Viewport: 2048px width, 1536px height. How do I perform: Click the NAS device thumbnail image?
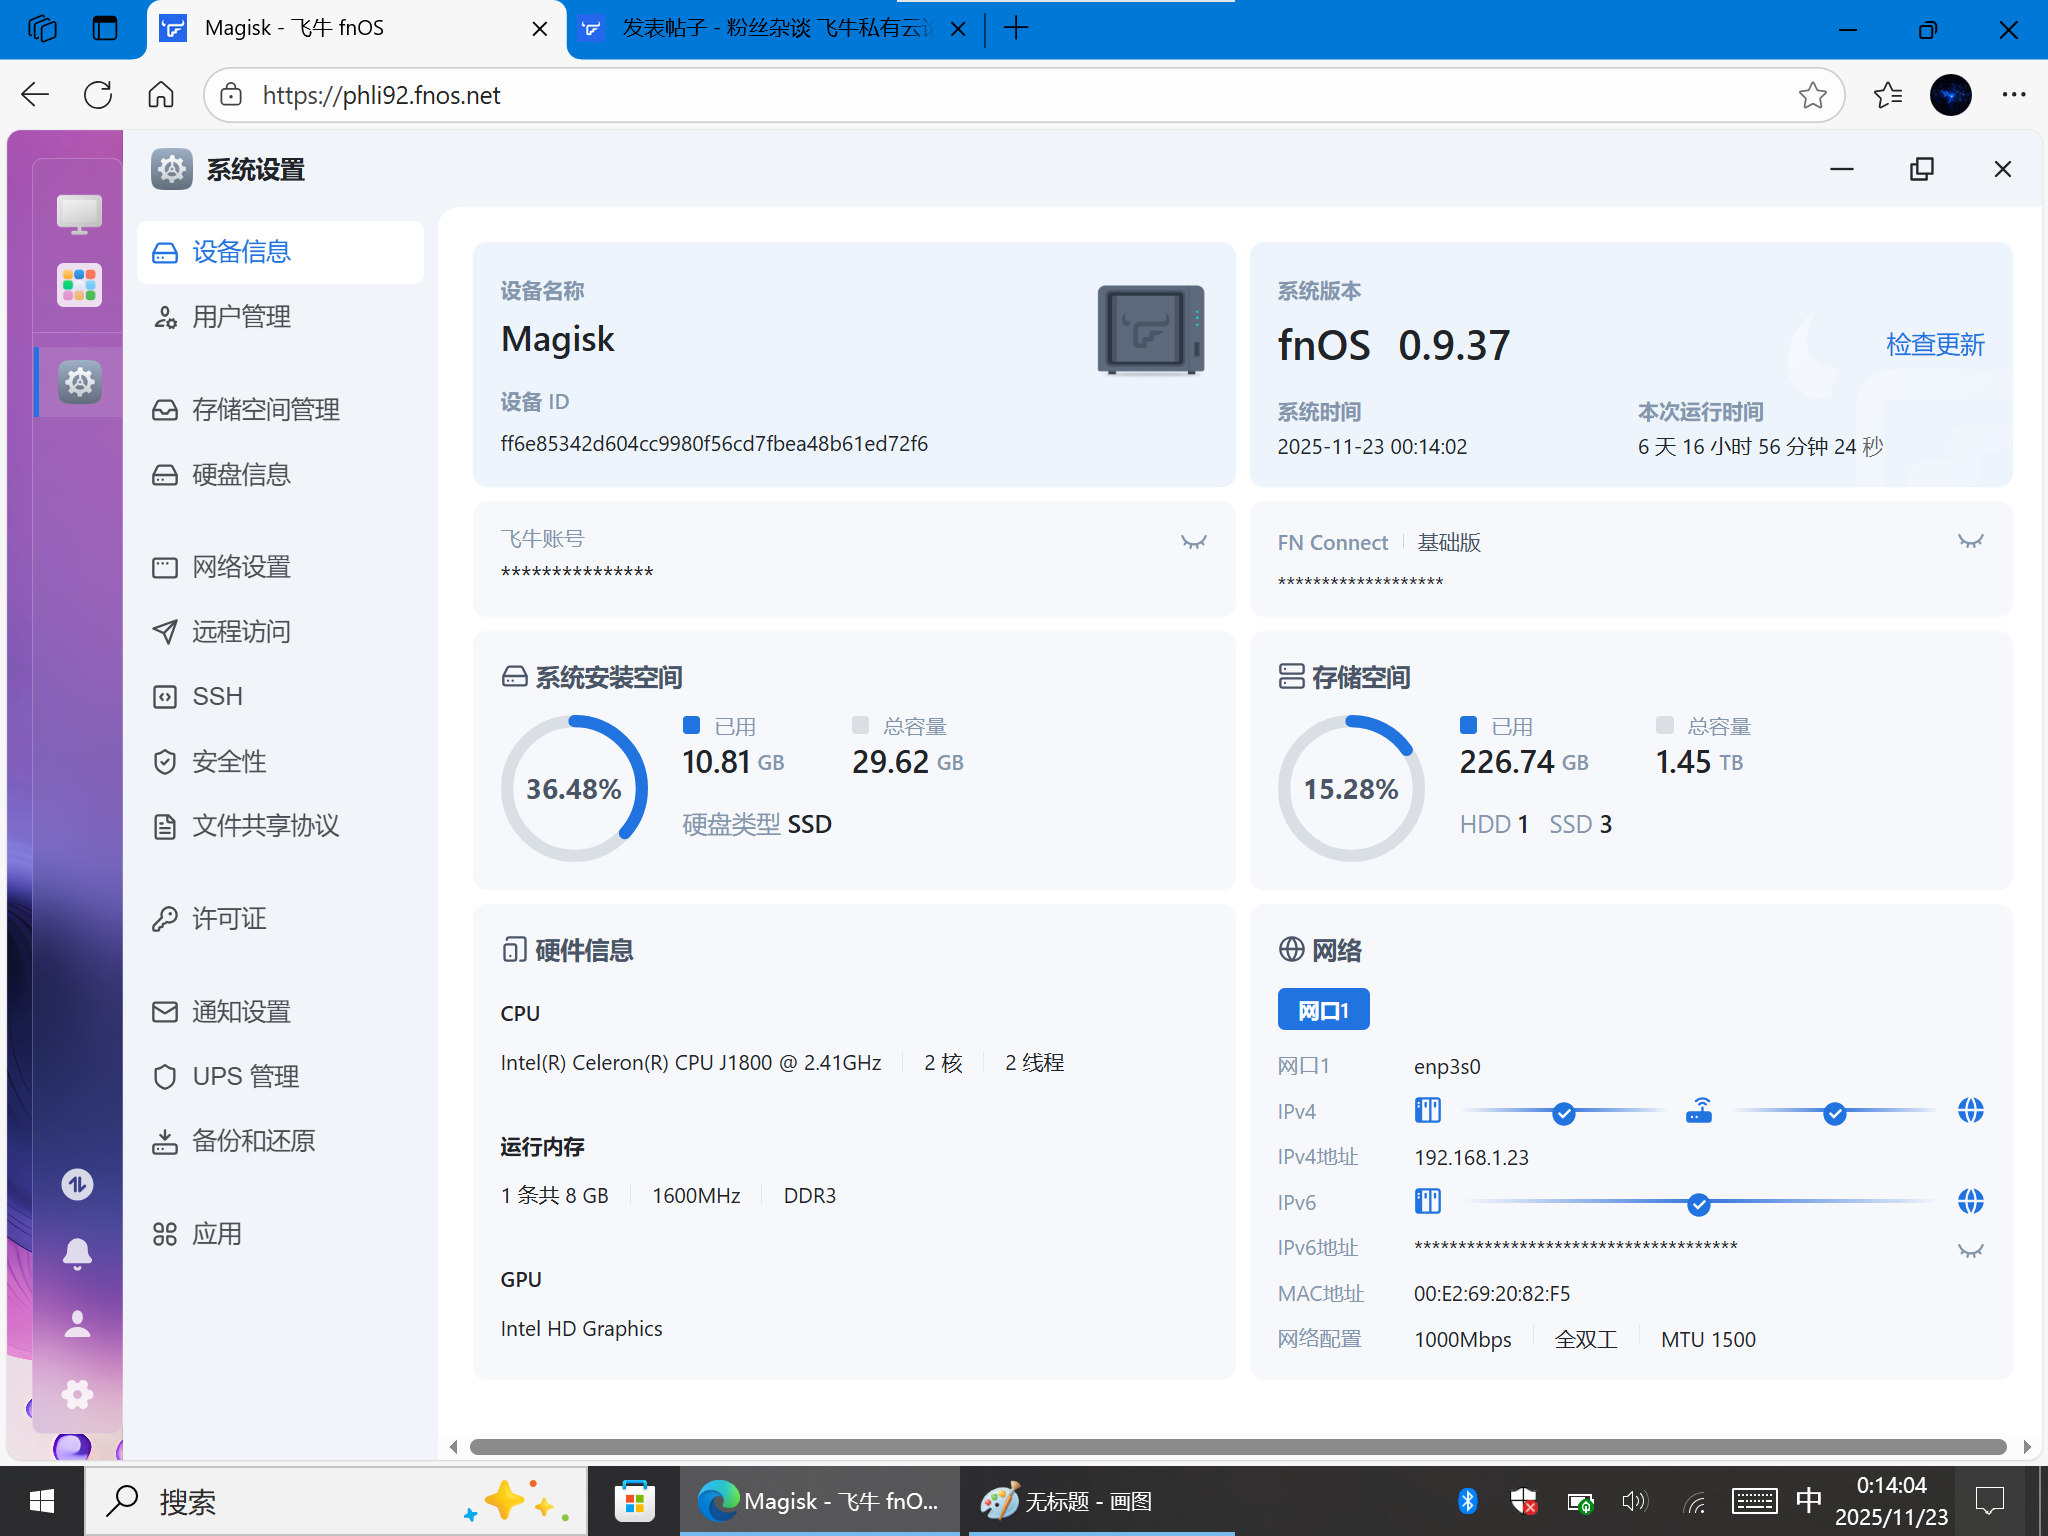tap(1150, 331)
